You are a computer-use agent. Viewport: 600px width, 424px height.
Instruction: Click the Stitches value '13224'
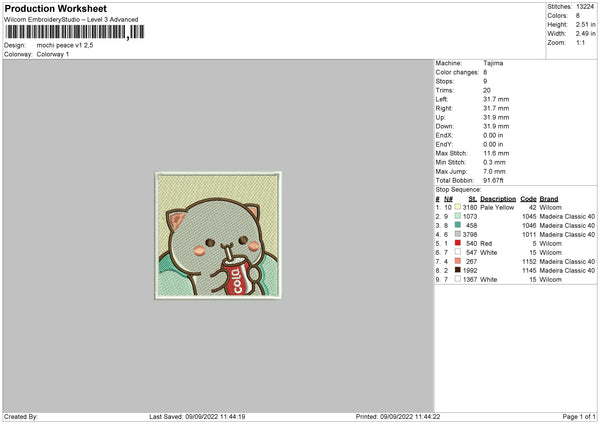[x=585, y=7]
